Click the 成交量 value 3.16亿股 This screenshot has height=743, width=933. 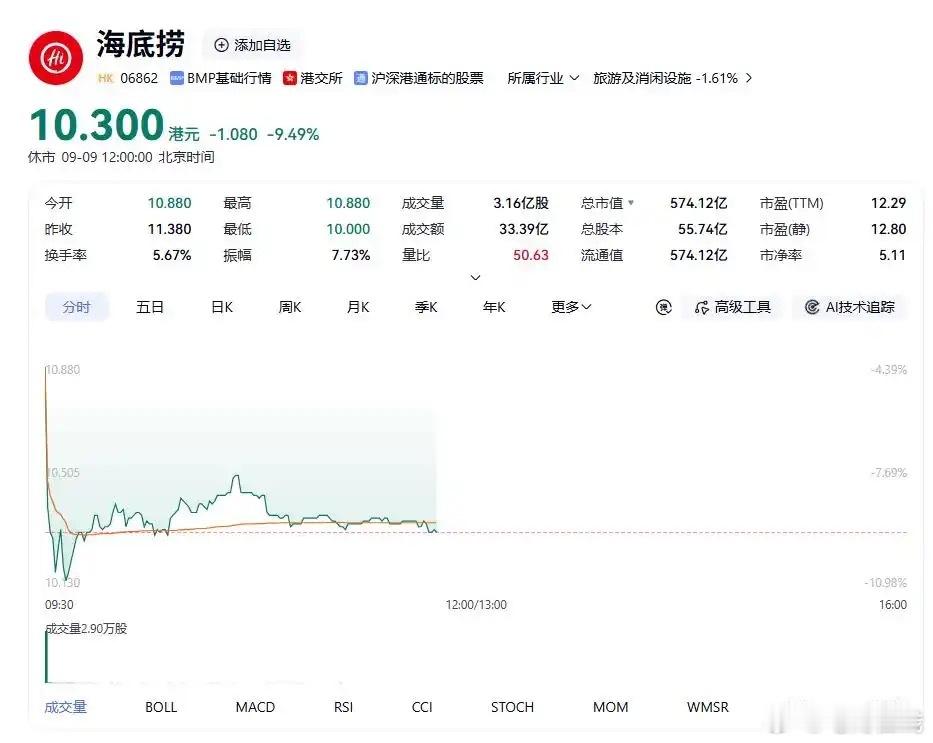point(521,203)
